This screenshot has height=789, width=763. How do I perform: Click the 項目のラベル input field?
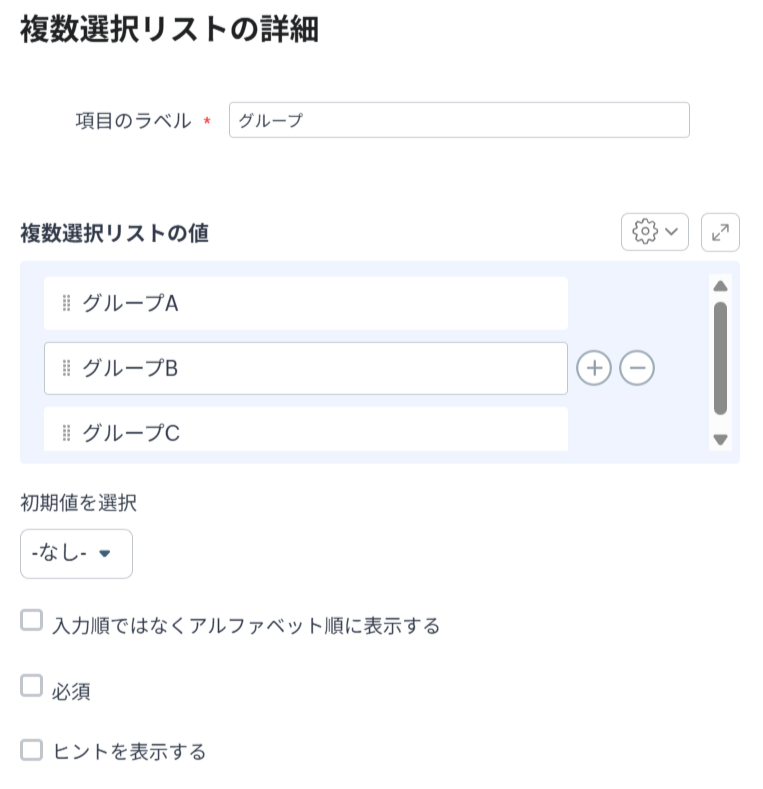coord(459,120)
